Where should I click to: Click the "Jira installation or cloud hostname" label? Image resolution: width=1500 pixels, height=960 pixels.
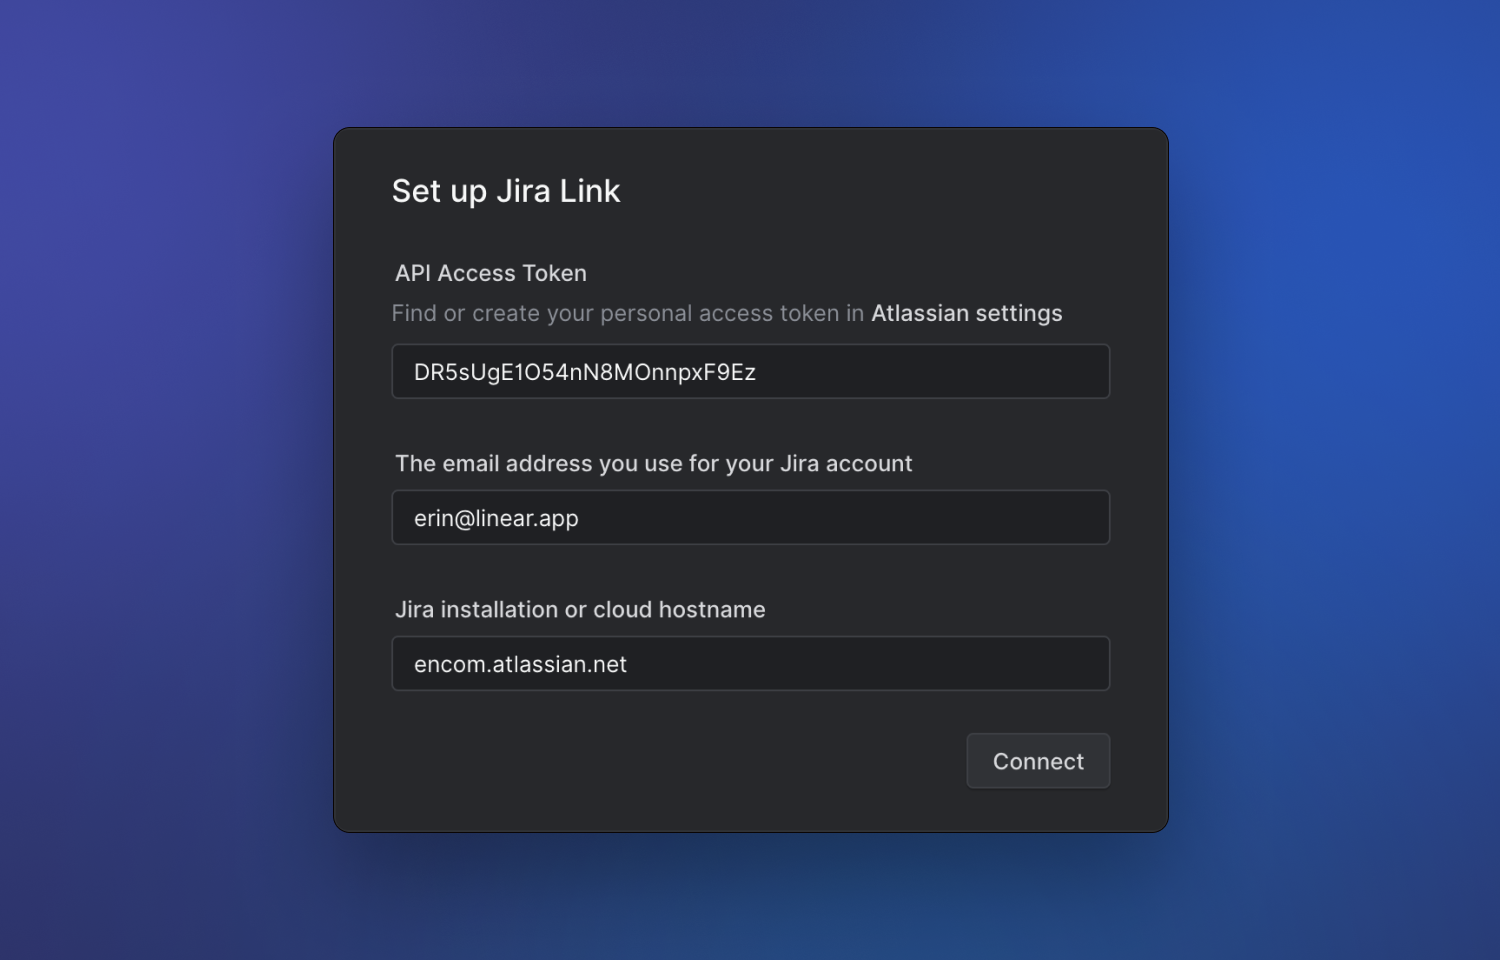pyautogui.click(x=580, y=610)
